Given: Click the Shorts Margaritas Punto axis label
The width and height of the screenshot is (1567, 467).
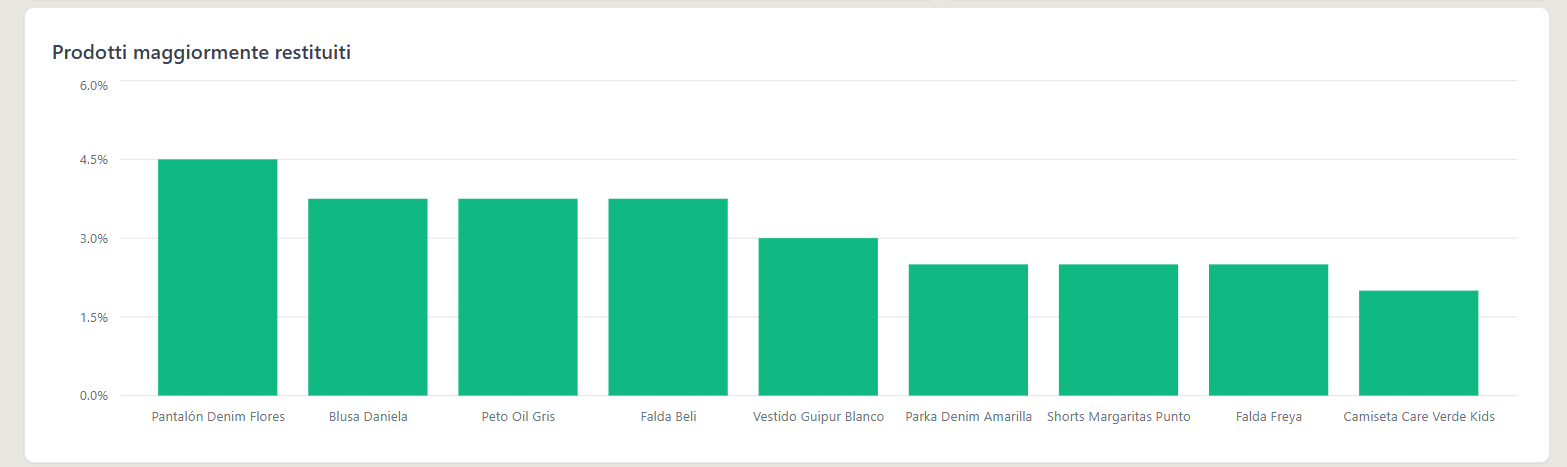Looking at the screenshot, I should click(1118, 416).
